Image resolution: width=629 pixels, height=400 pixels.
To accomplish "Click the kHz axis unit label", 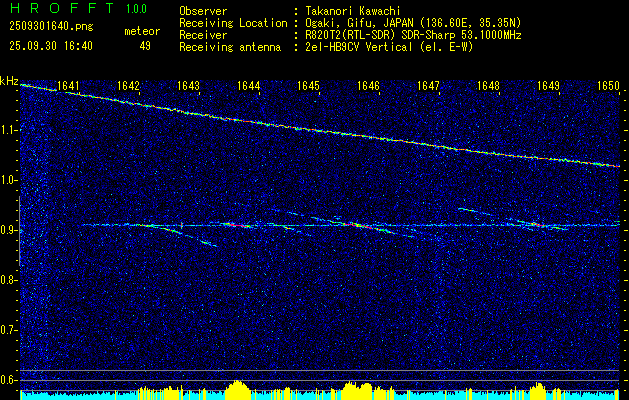I will (9, 81).
